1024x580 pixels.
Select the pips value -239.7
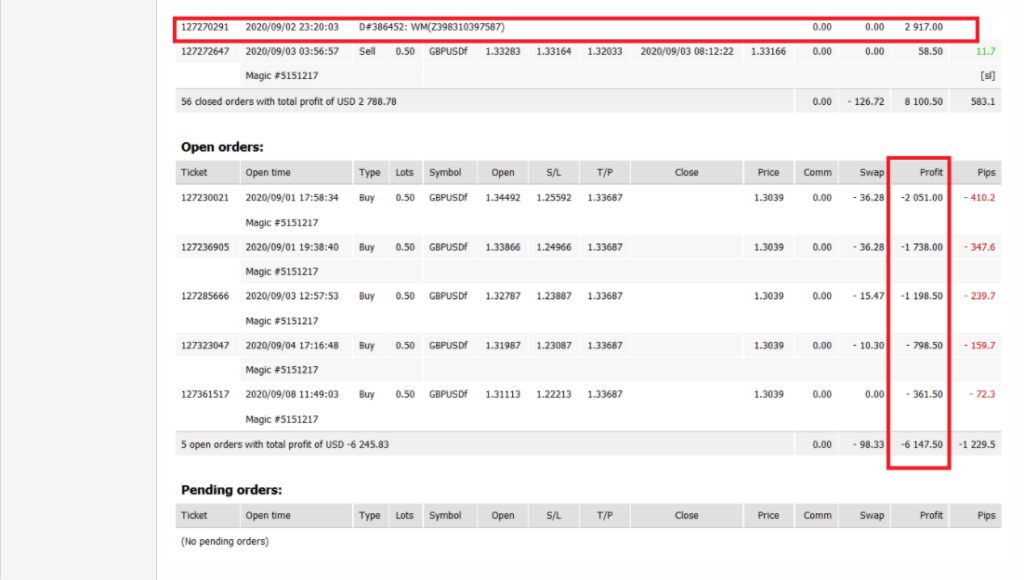pos(980,297)
